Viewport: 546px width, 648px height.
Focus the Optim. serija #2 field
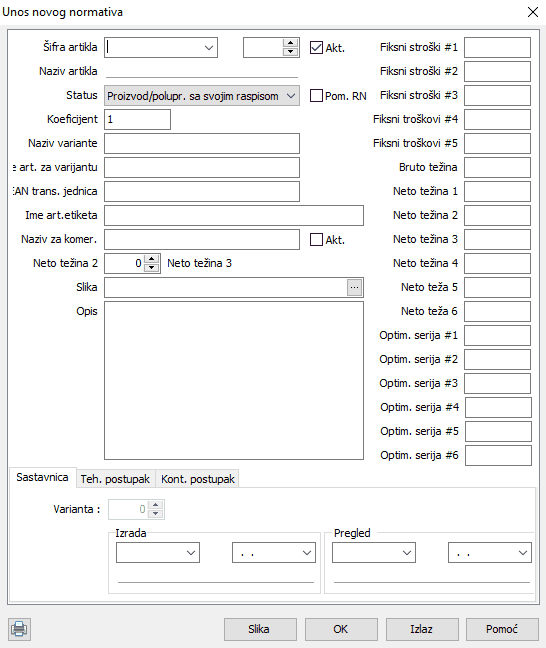pos(497,359)
